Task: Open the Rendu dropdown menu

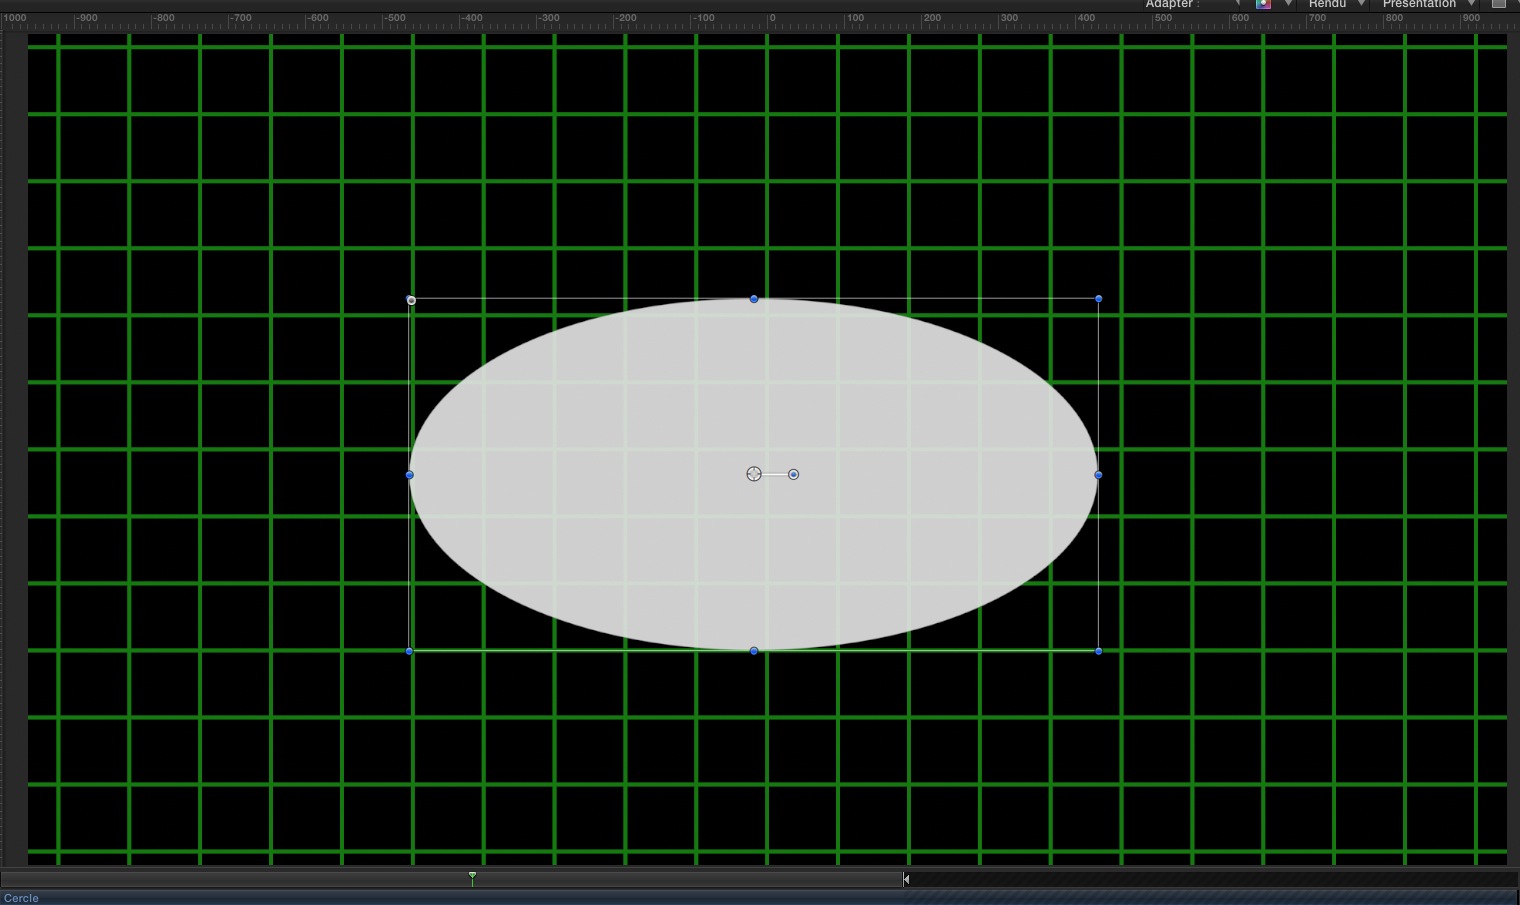Action: pos(1335,4)
